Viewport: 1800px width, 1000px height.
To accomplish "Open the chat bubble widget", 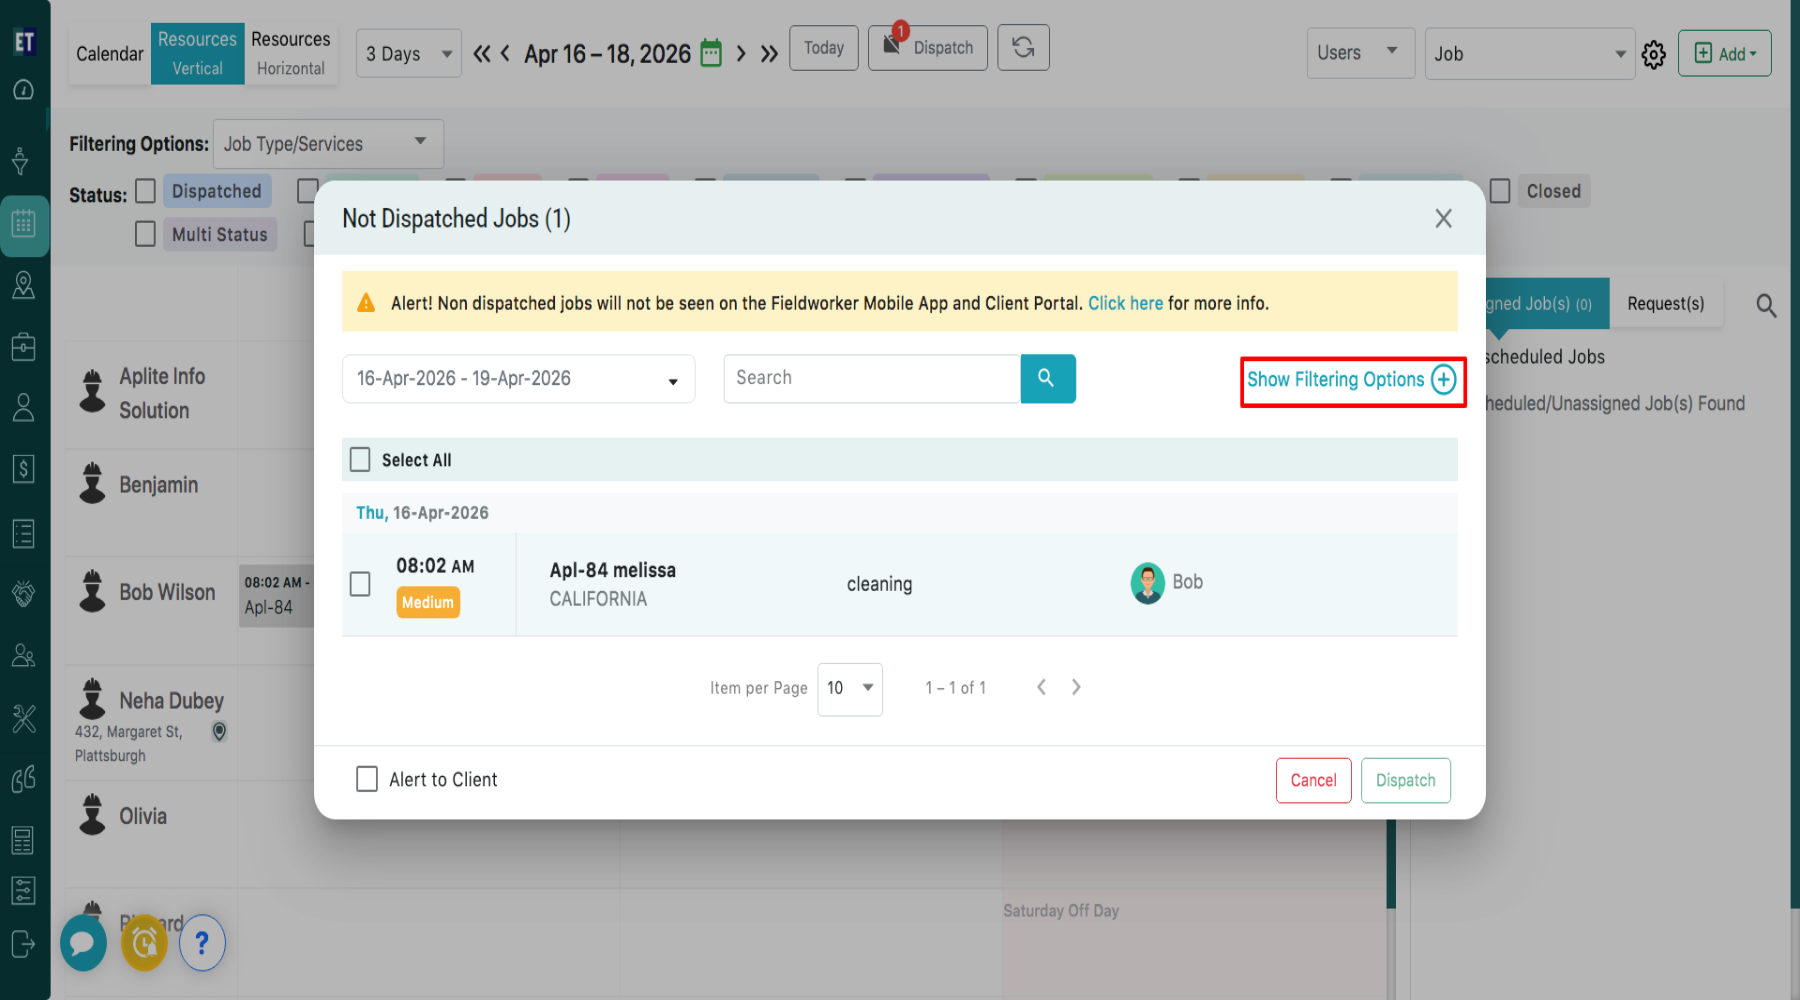I will tap(83, 942).
